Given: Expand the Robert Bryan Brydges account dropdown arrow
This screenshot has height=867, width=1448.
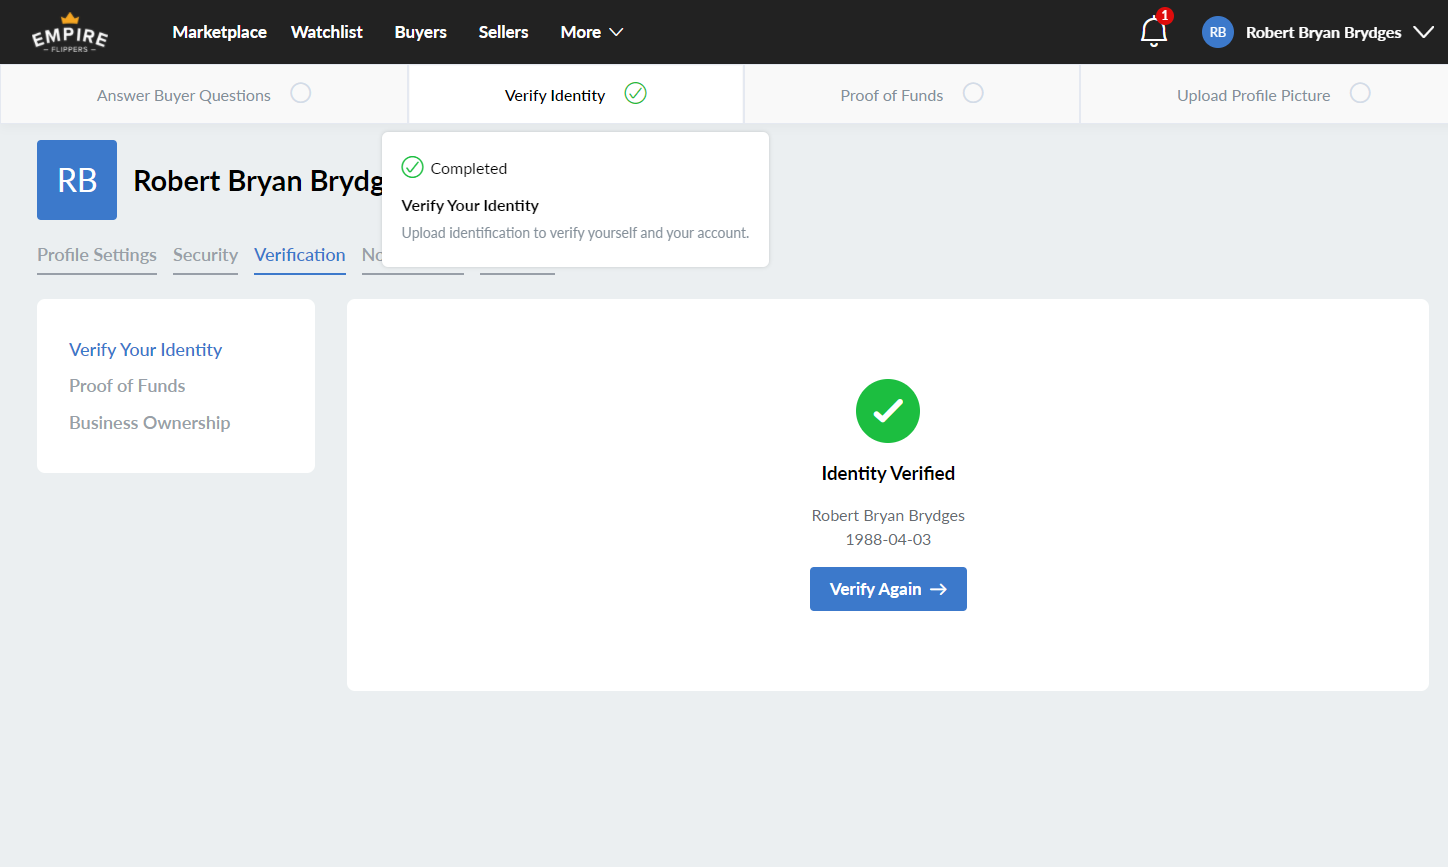Looking at the screenshot, I should [1423, 32].
